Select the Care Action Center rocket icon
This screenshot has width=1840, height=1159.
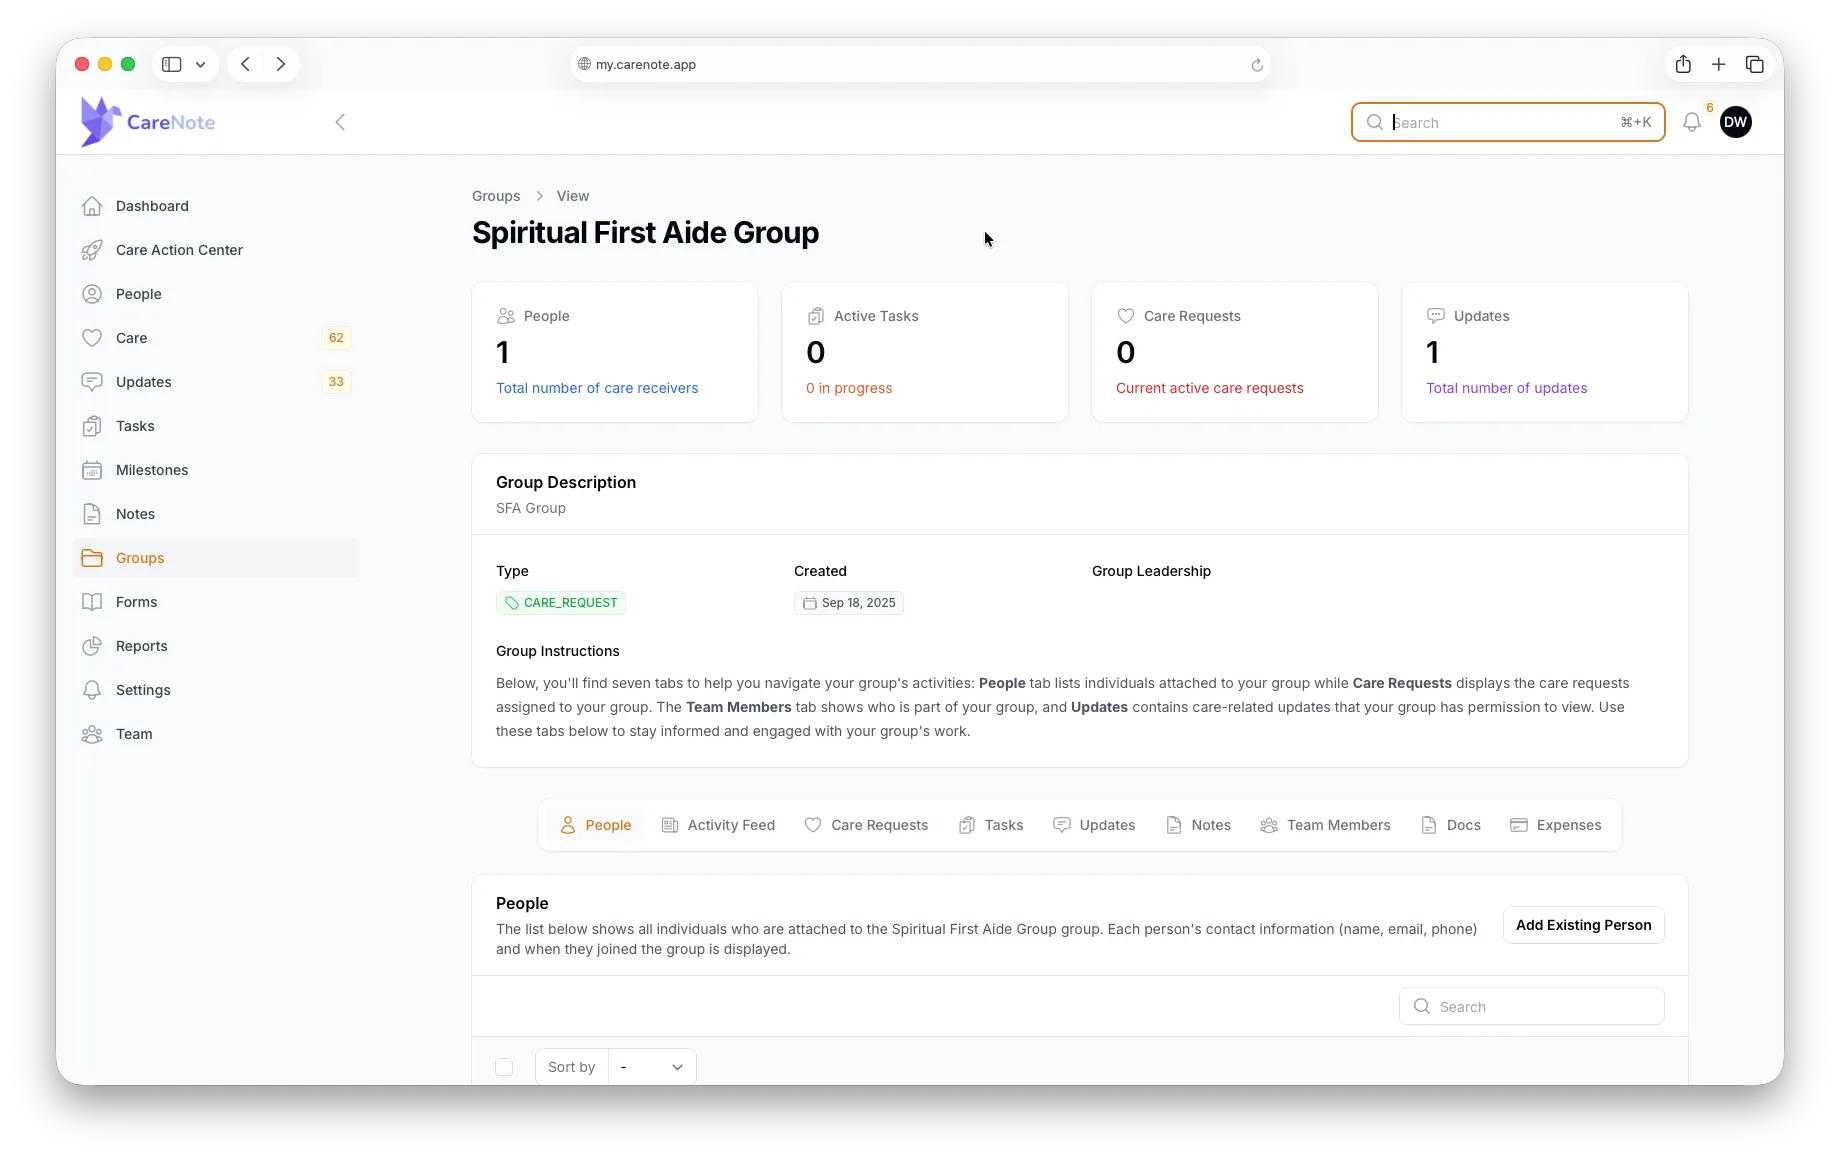point(92,250)
